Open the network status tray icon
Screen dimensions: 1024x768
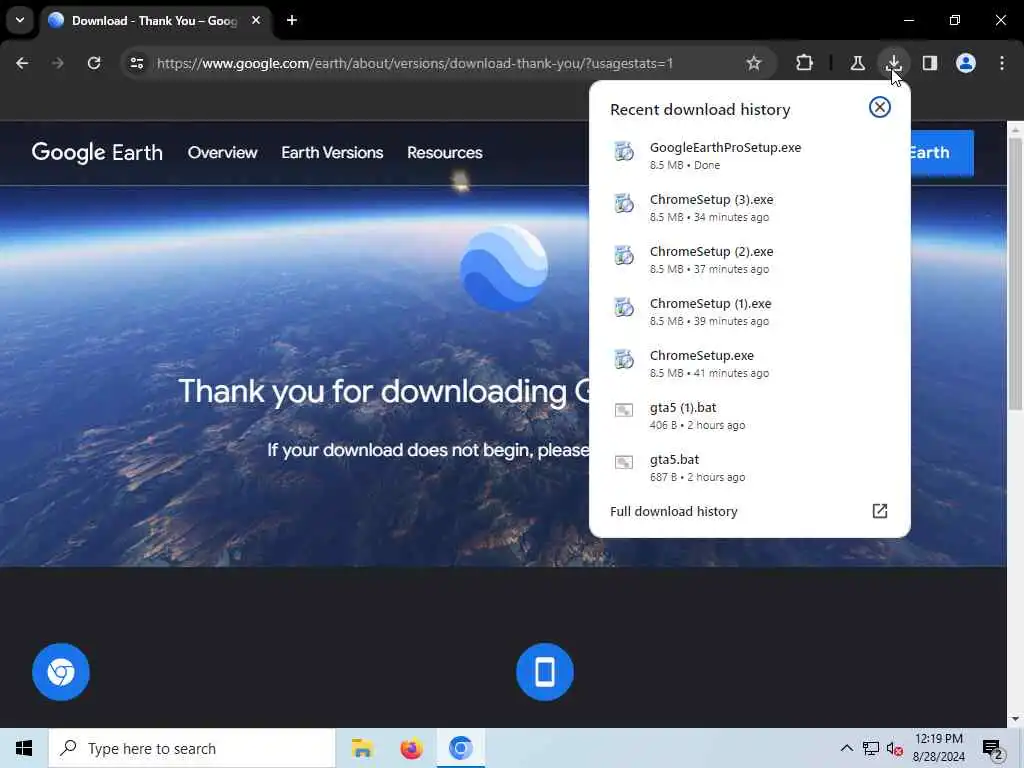(871, 748)
